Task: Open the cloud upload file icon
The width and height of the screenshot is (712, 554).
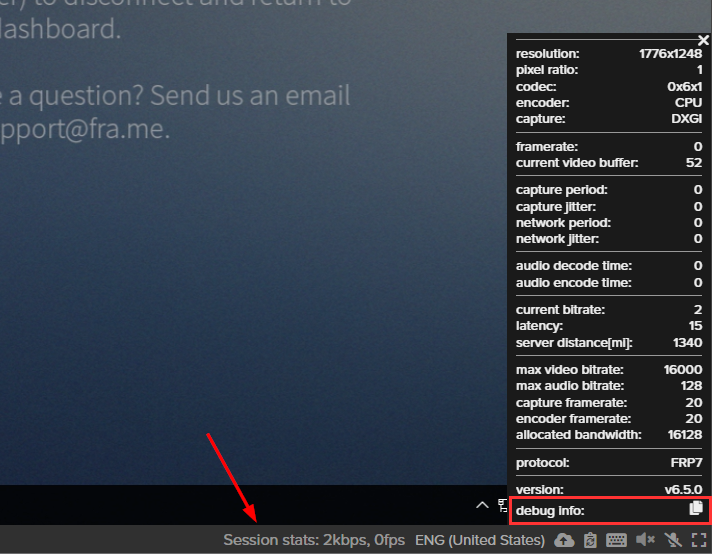Action: click(x=564, y=541)
